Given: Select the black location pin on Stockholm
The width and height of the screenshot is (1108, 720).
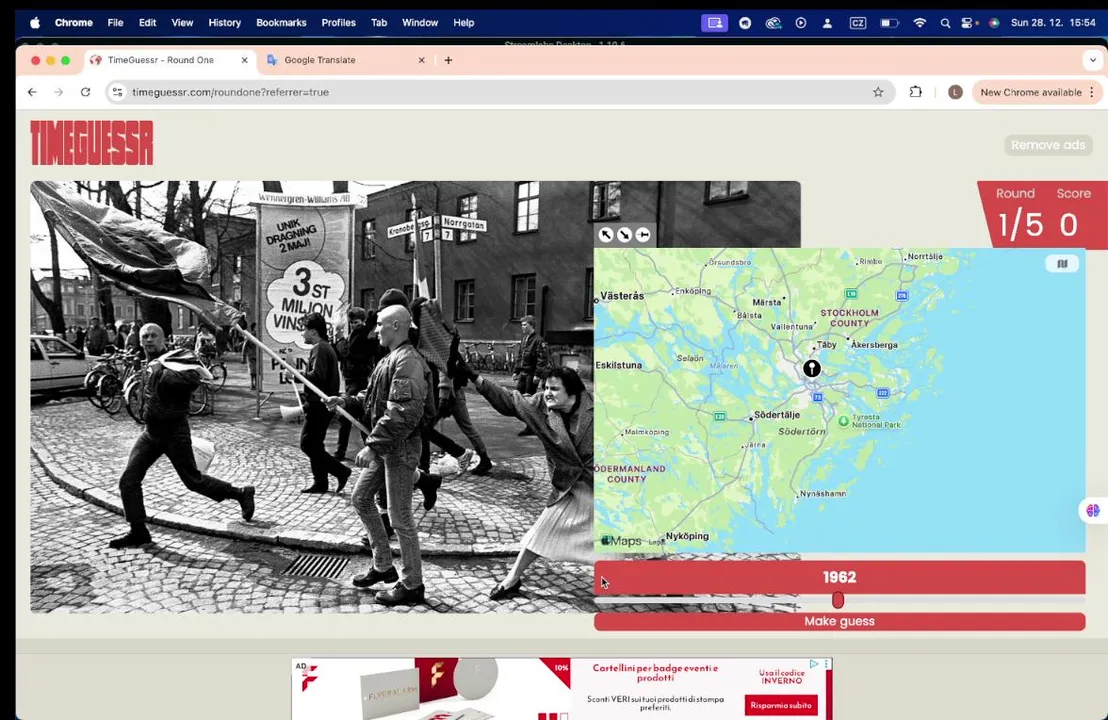Looking at the screenshot, I should coord(812,368).
